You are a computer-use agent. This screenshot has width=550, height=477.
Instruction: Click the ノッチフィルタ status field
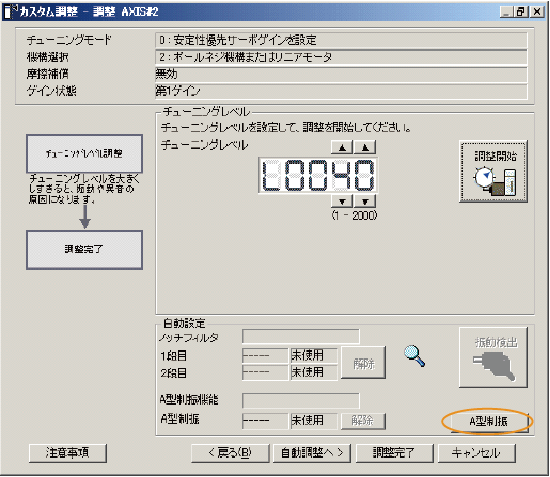pyautogui.click(x=301, y=336)
